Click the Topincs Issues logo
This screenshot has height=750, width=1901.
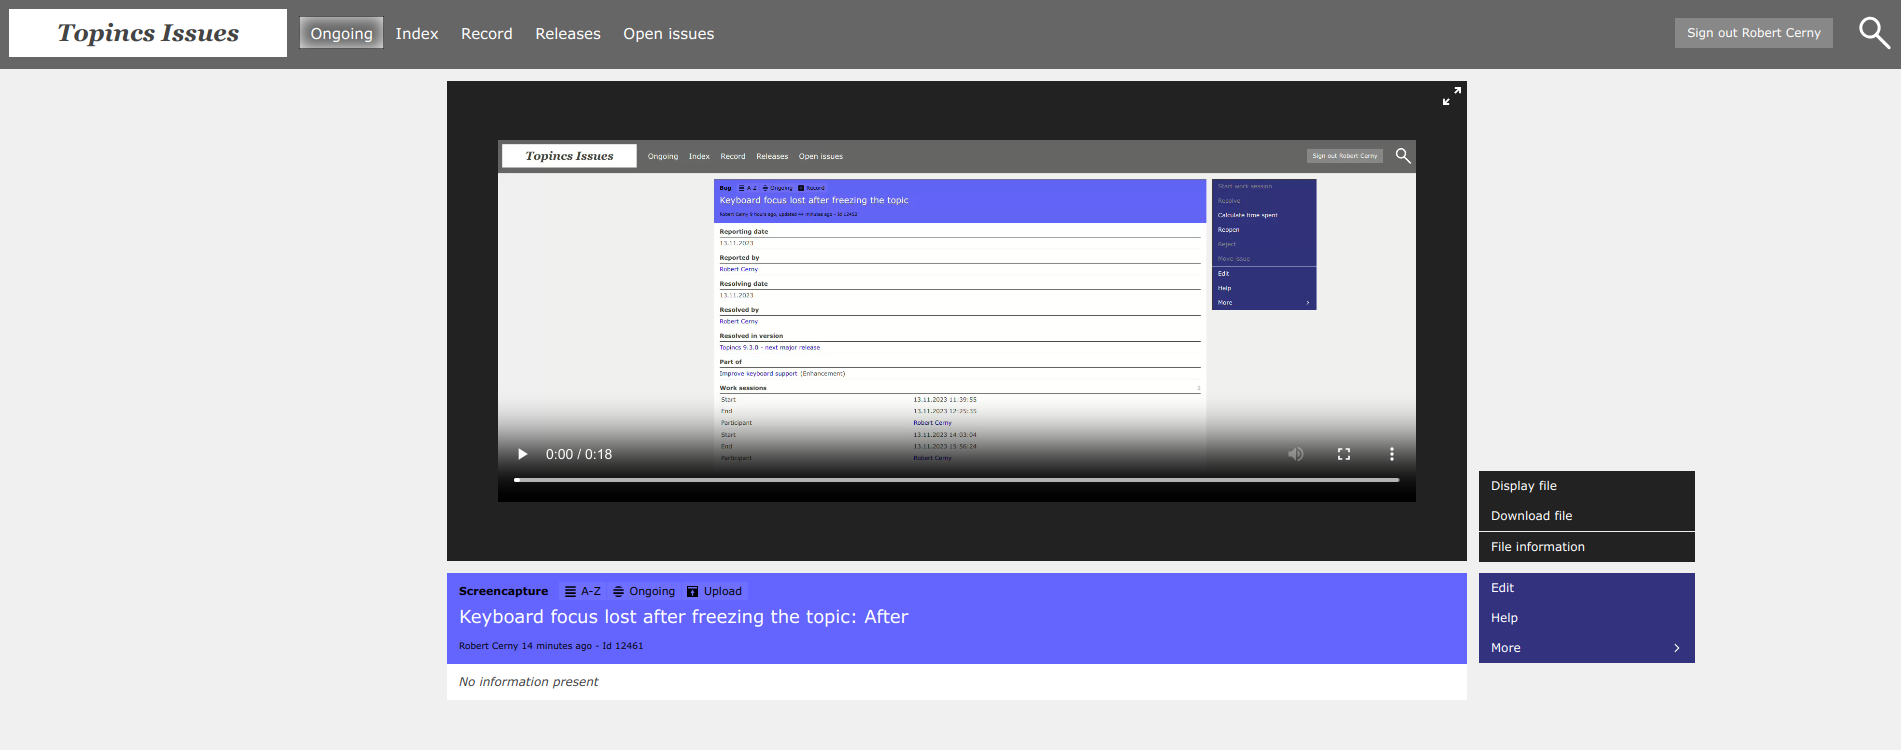(148, 33)
